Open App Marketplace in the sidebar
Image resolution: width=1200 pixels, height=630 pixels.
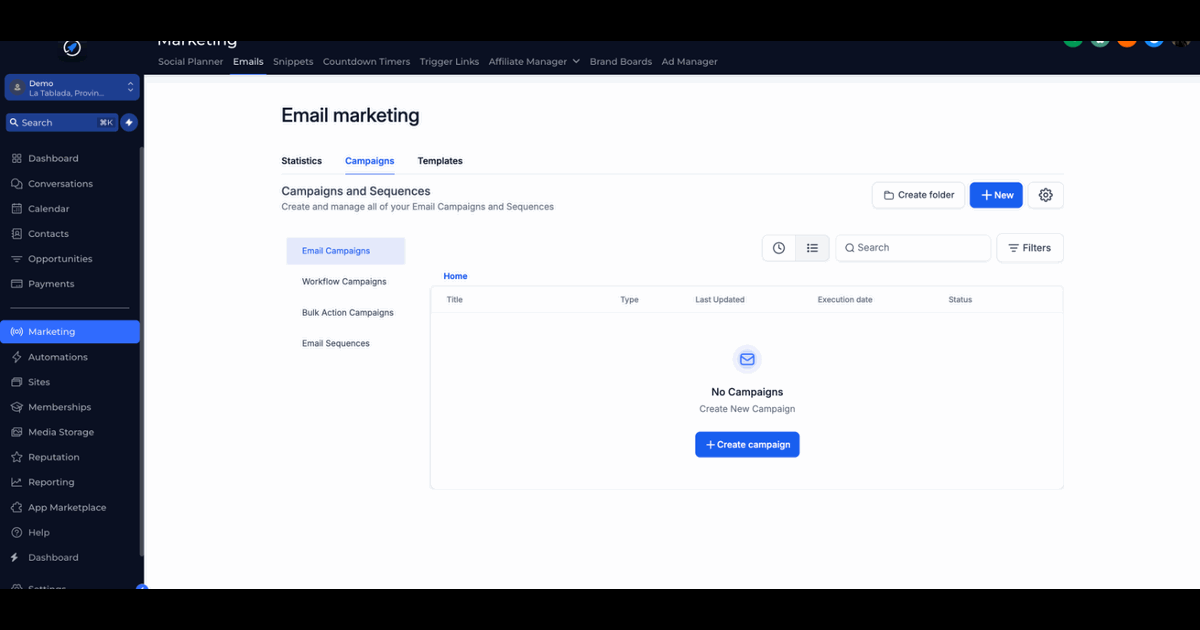click(x=67, y=507)
